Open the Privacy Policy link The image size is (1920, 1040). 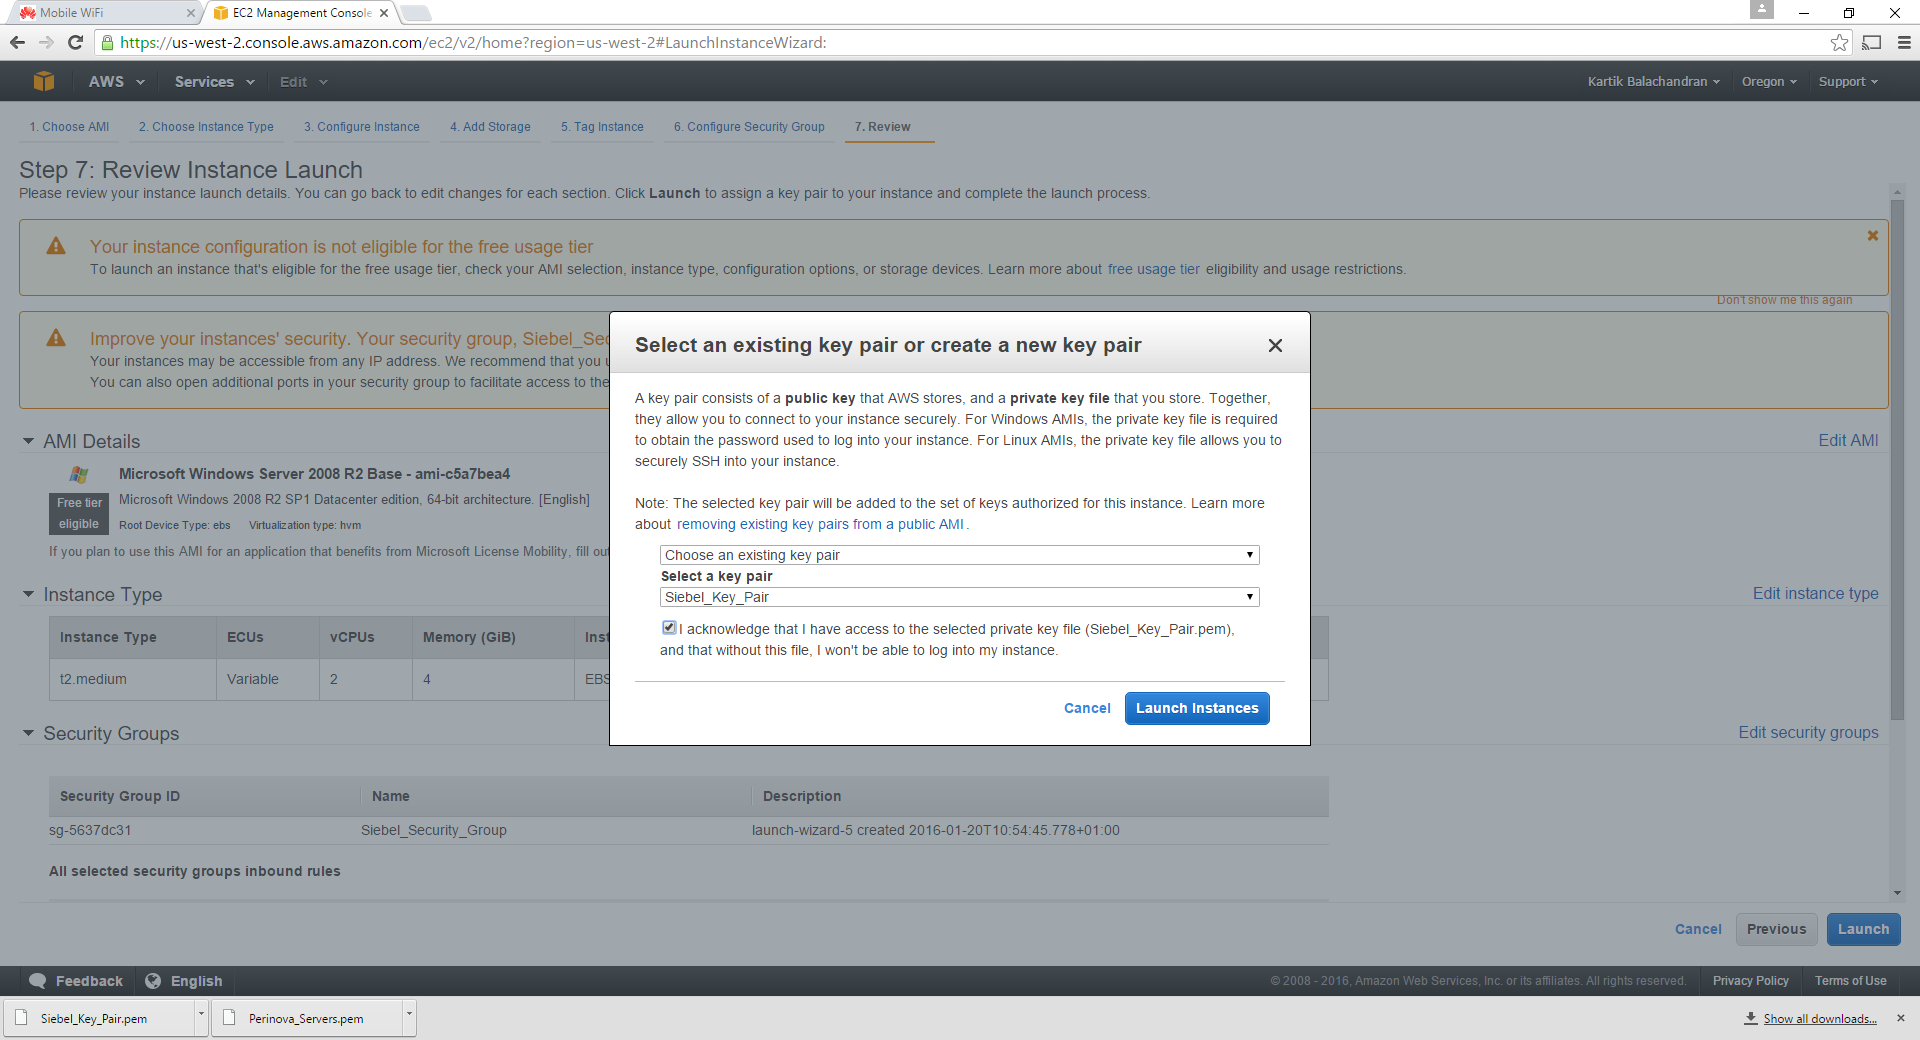[1750, 981]
